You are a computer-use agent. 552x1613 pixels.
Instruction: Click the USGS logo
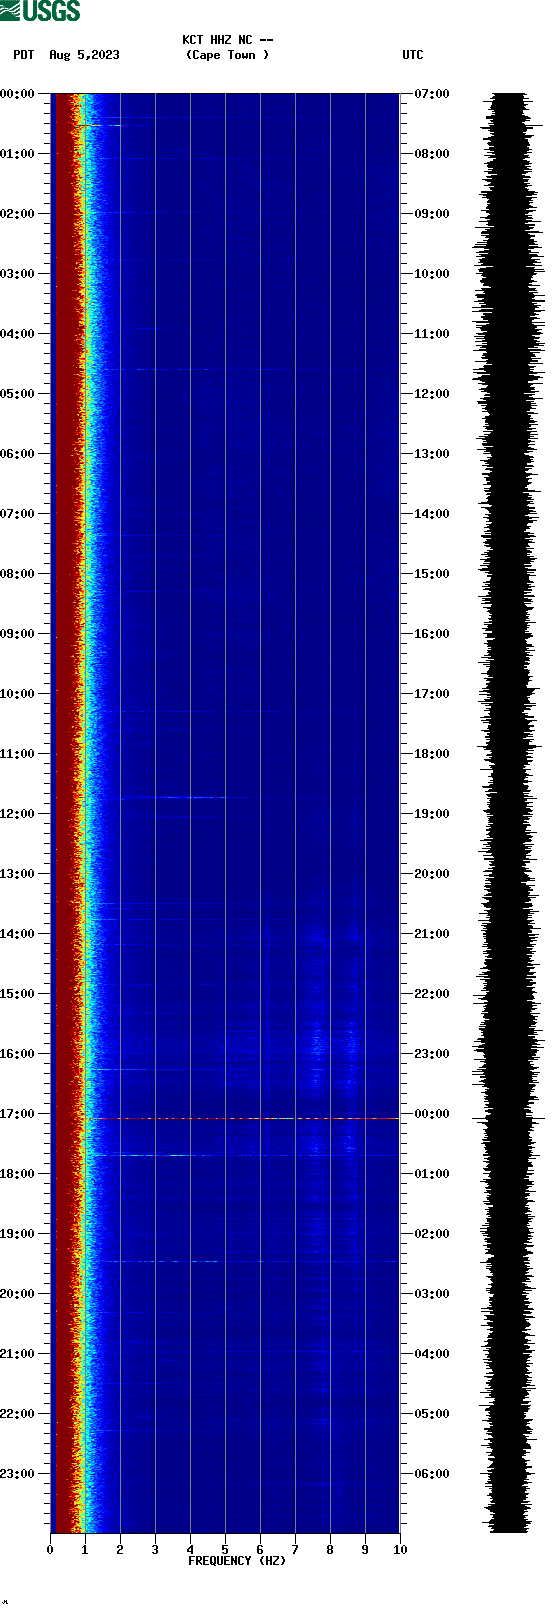coord(40,11)
